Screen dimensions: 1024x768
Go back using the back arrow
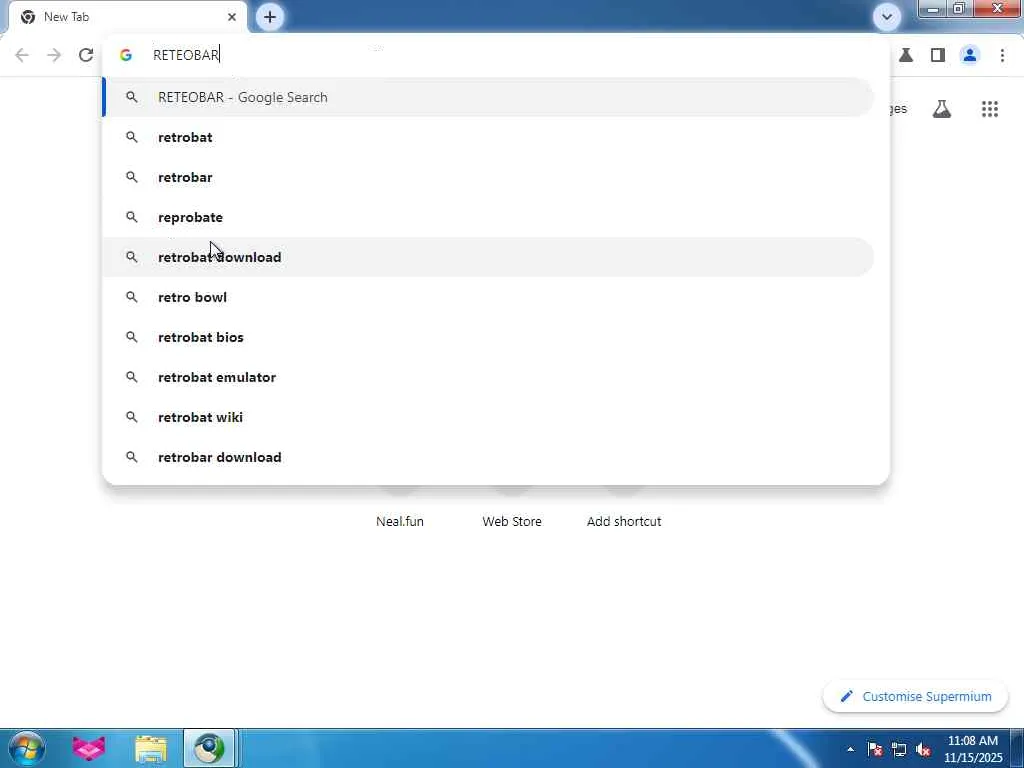pyautogui.click(x=22, y=55)
